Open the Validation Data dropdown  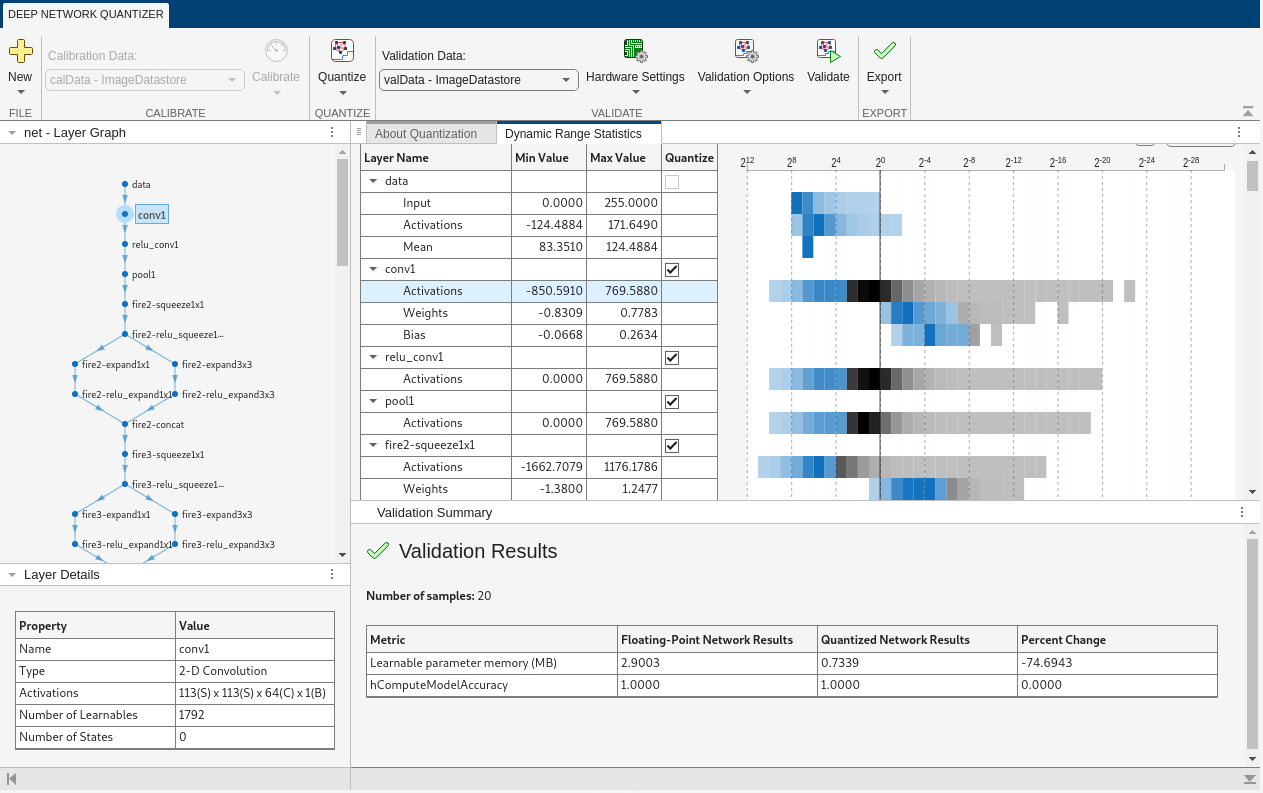point(479,80)
